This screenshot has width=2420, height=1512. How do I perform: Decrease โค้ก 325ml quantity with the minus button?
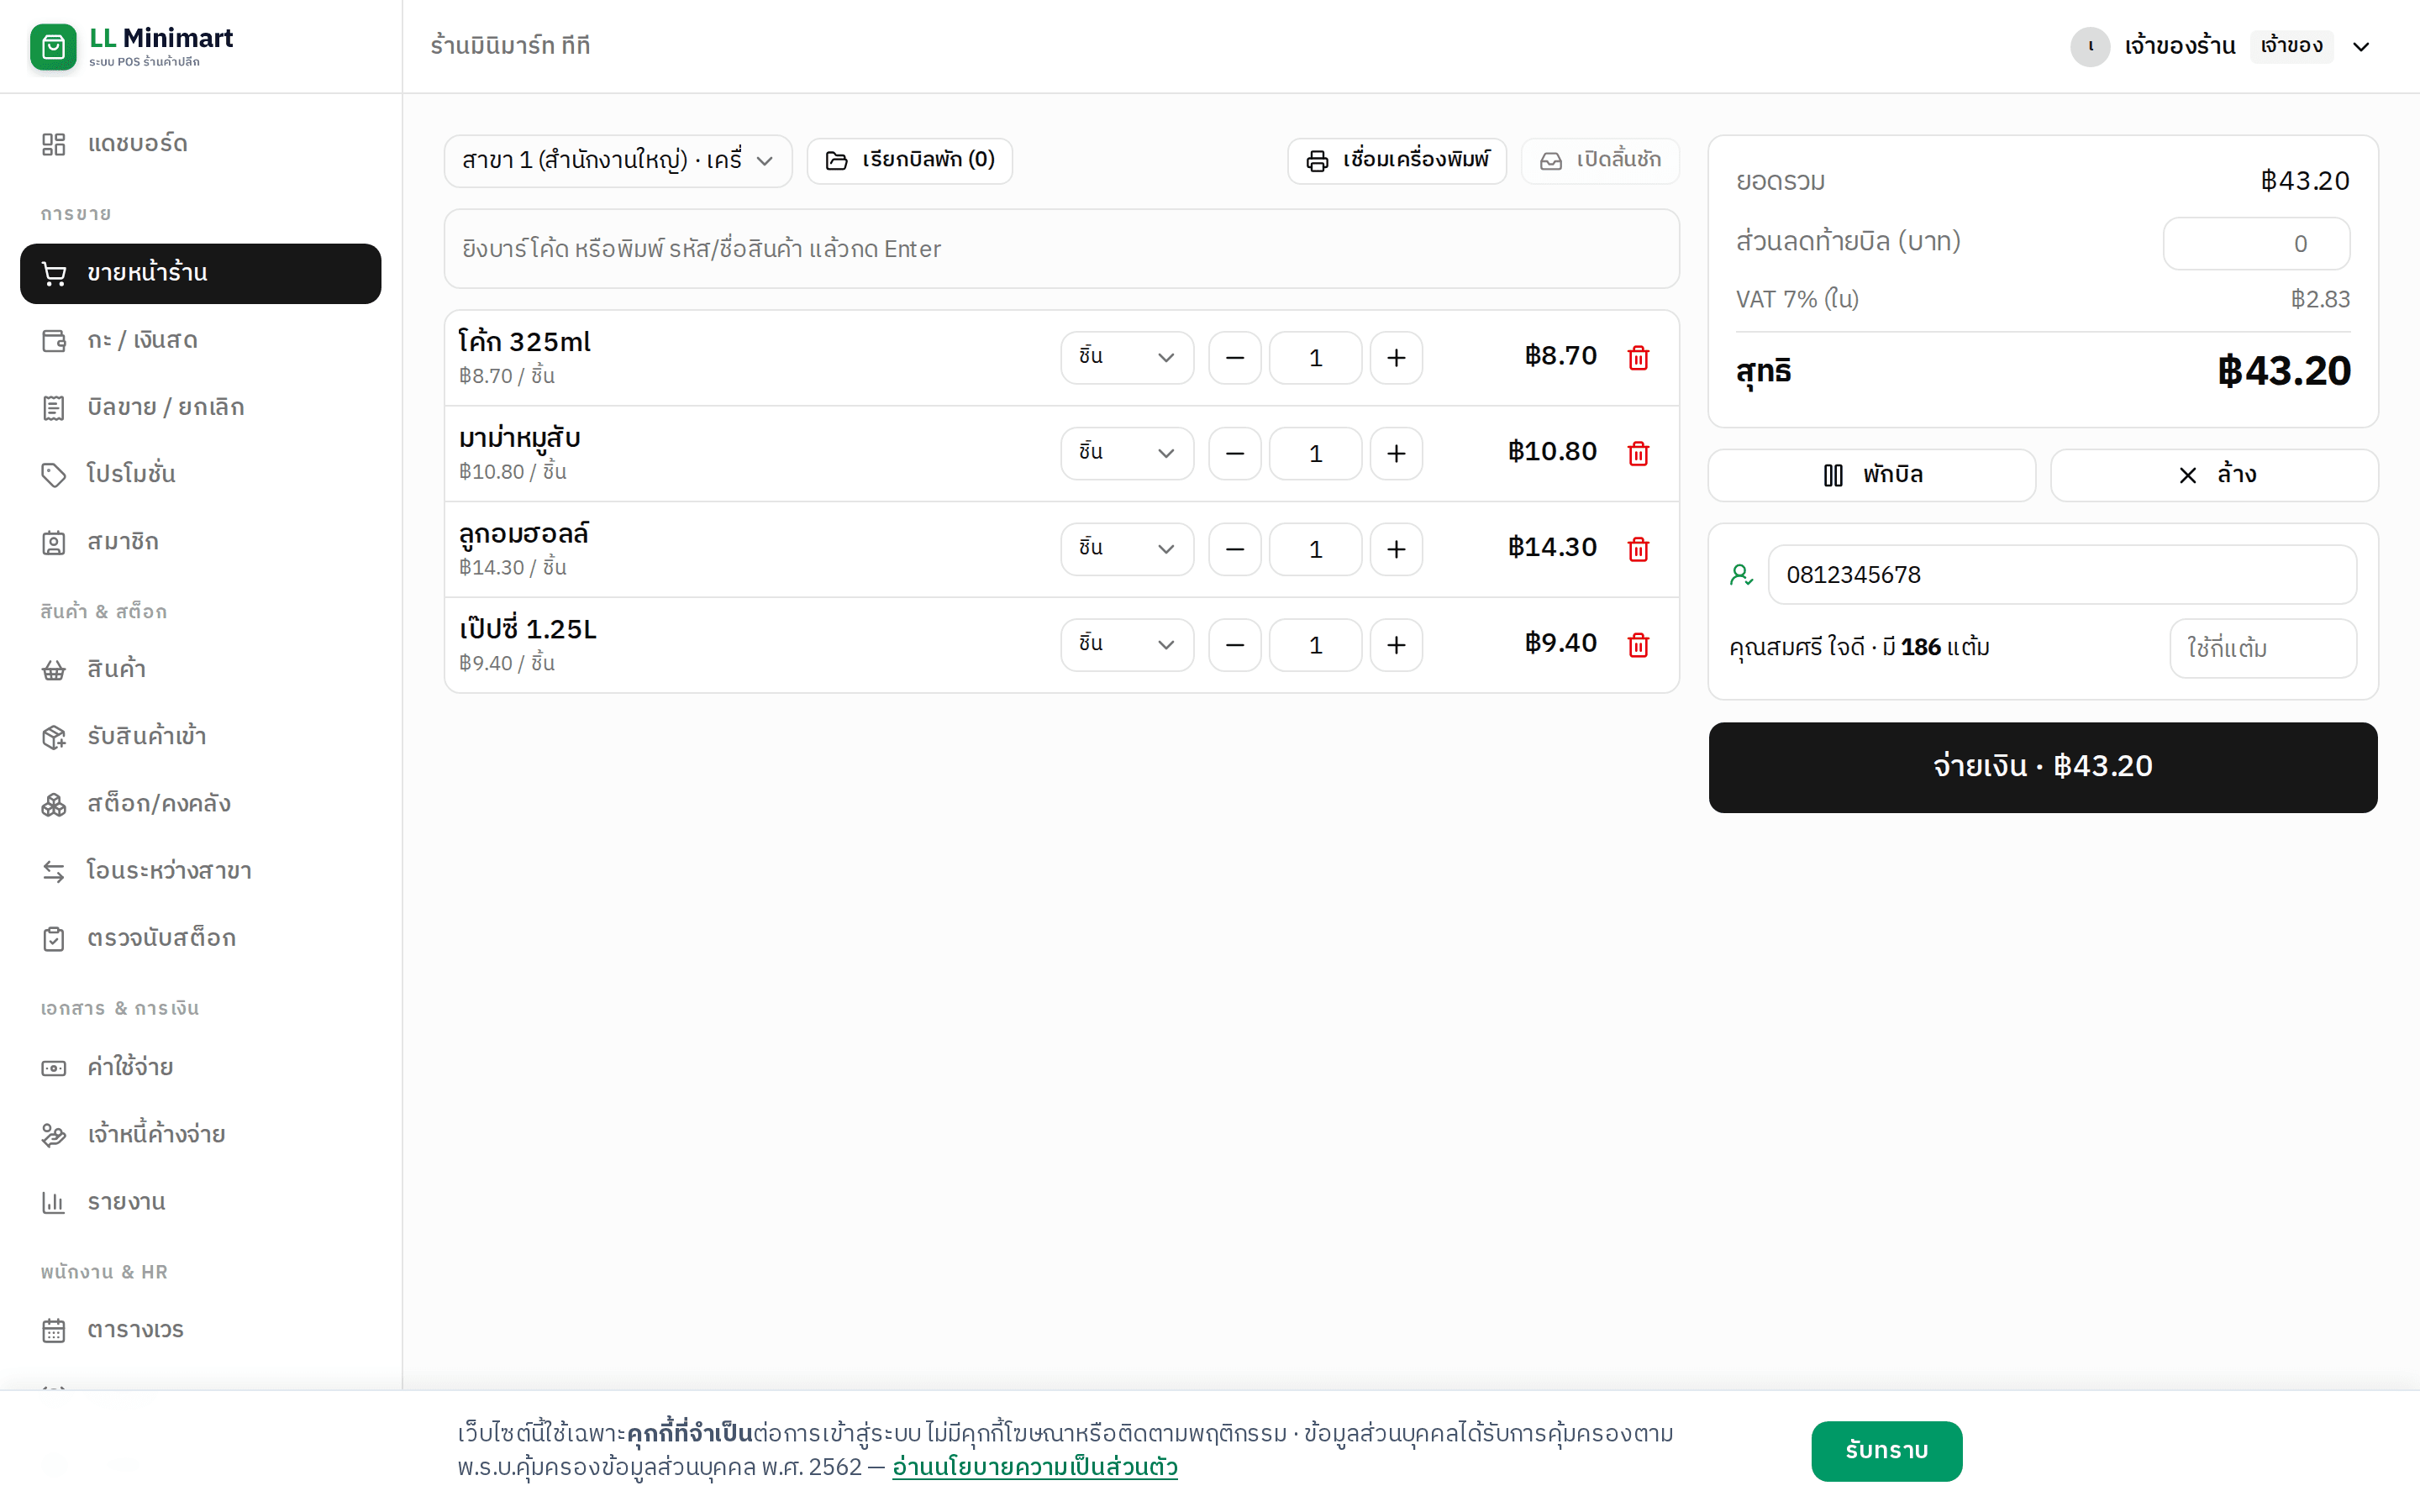pyautogui.click(x=1235, y=358)
